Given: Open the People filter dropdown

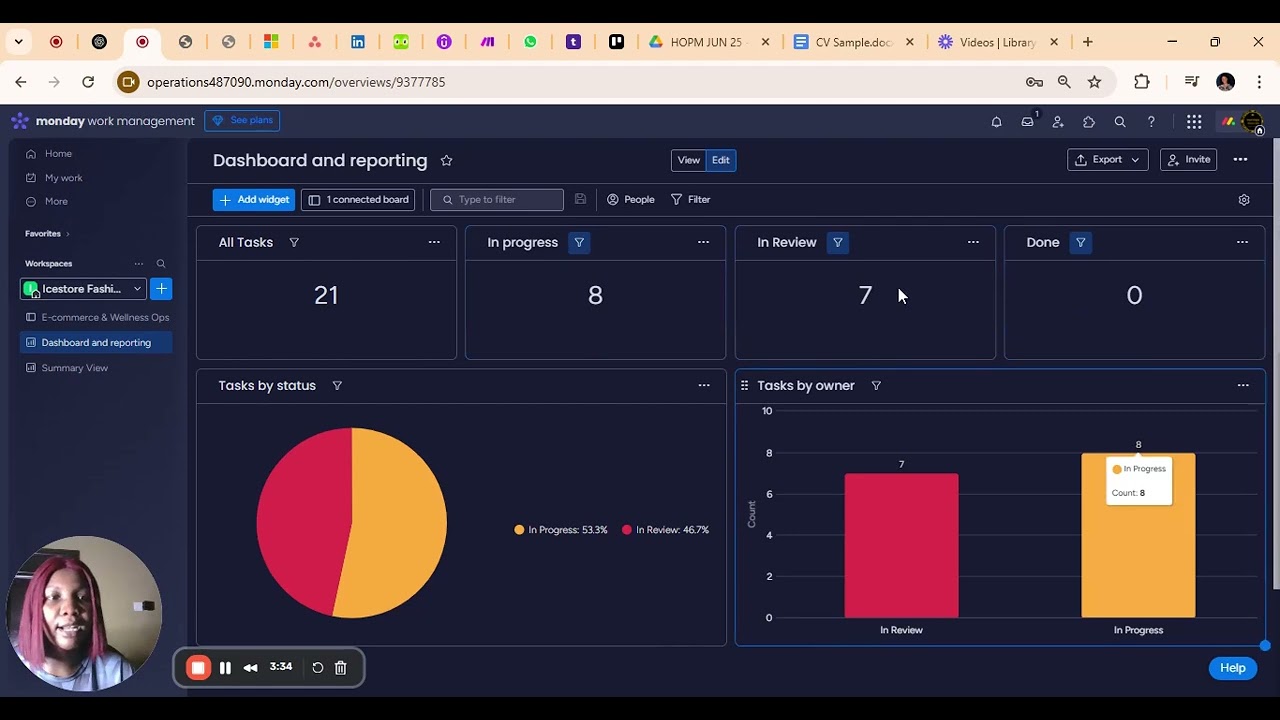Looking at the screenshot, I should (x=631, y=200).
